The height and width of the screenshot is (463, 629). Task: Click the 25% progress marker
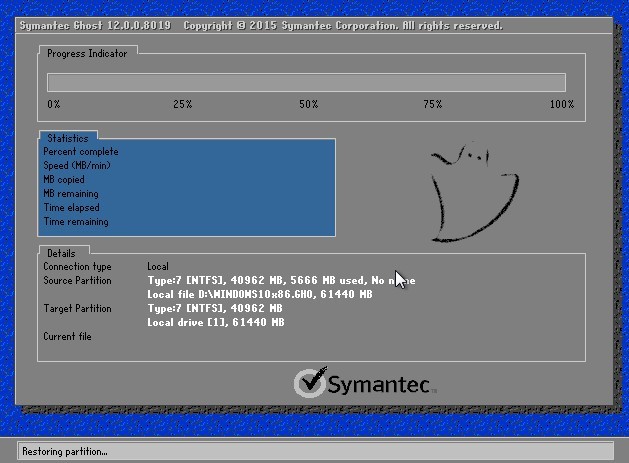[182, 104]
